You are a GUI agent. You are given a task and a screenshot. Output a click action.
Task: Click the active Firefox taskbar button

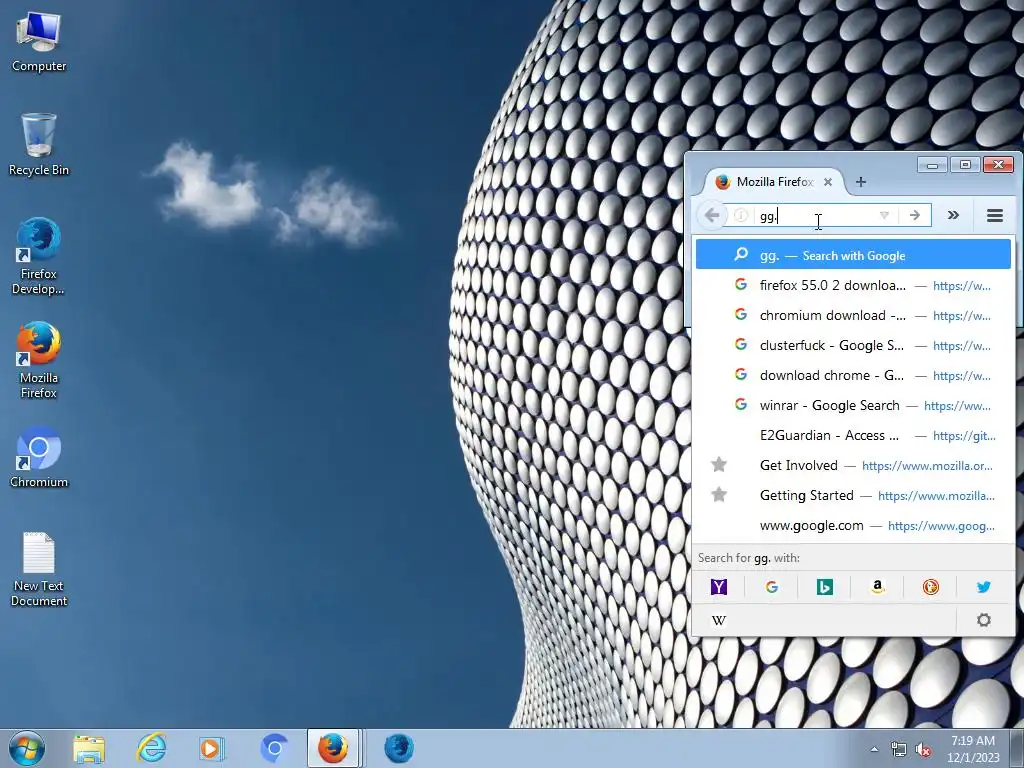333,748
